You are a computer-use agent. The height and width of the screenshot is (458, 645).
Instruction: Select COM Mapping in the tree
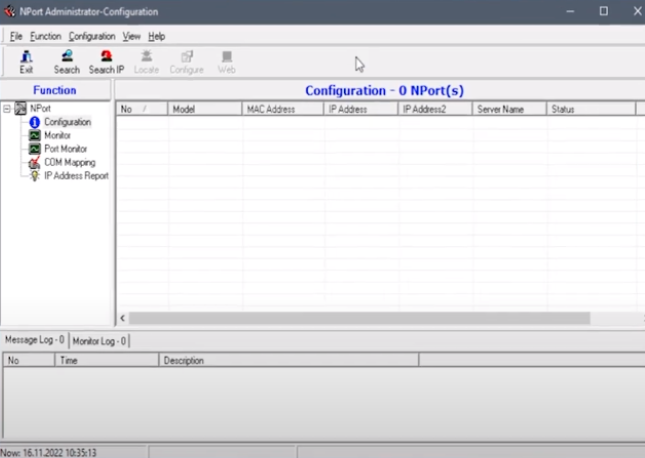pyautogui.click(x=70, y=163)
